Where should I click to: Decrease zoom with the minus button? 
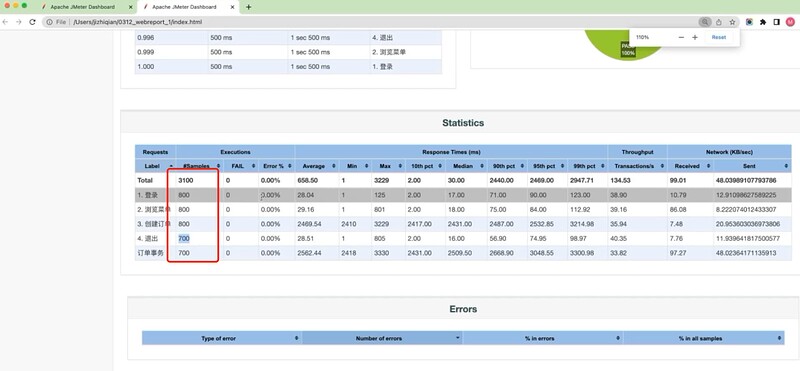[681, 37]
